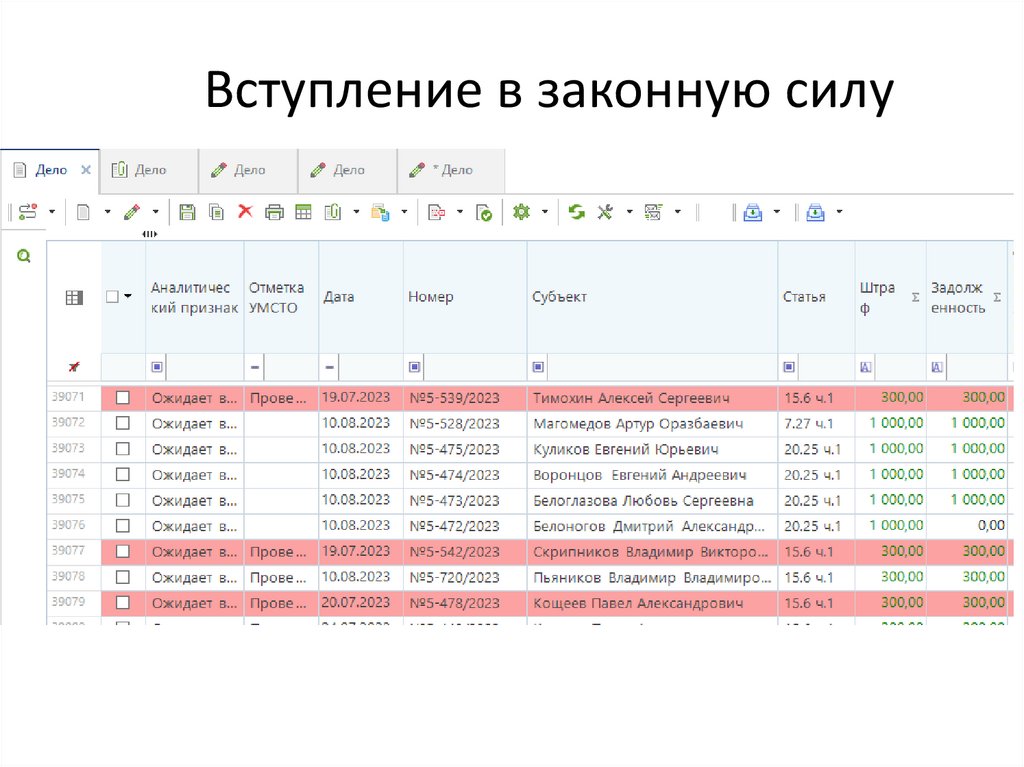Viewport: 1024px width, 767px height.
Task: Open dropdown arrow next to paperclip attachment icon
Action: coord(355,212)
